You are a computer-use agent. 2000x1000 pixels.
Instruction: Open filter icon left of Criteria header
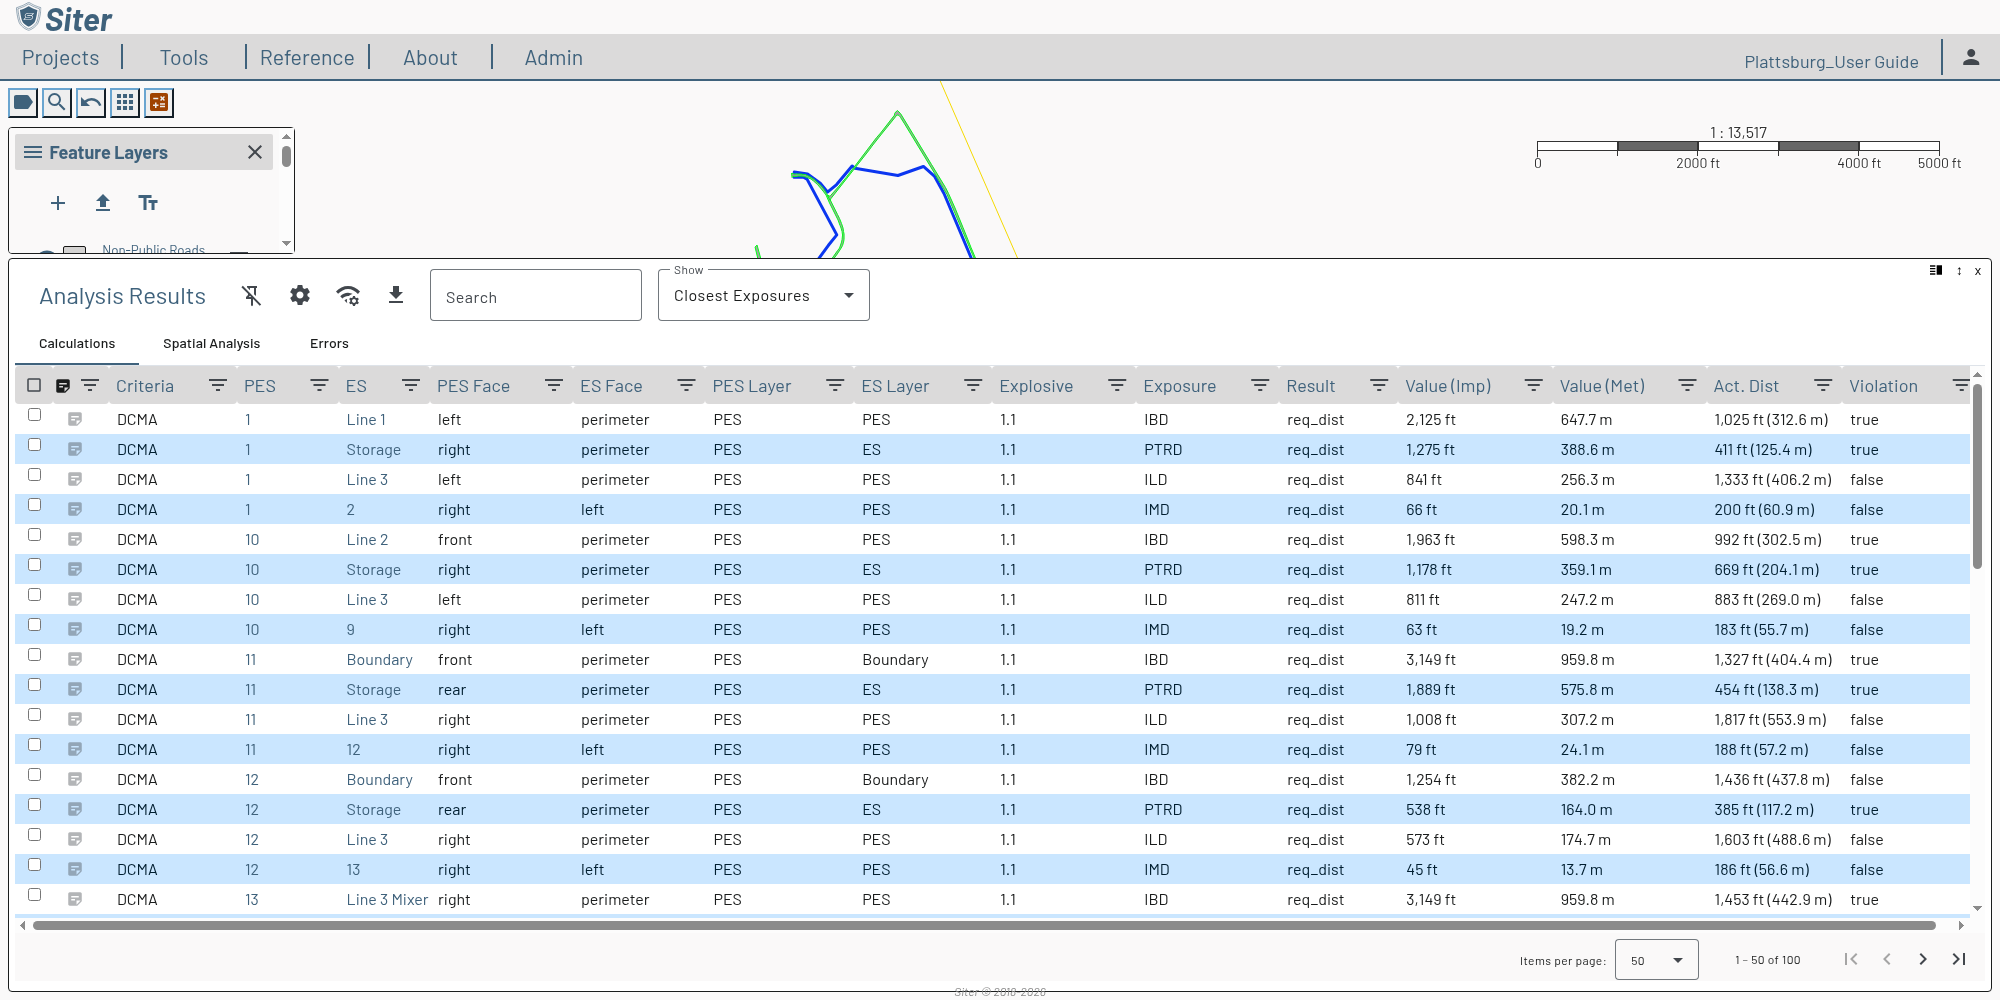coord(90,386)
